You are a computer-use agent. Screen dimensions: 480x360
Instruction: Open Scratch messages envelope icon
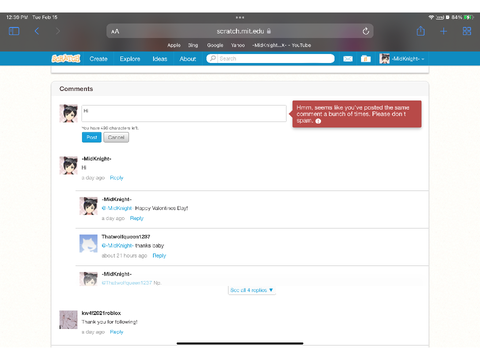(348, 59)
